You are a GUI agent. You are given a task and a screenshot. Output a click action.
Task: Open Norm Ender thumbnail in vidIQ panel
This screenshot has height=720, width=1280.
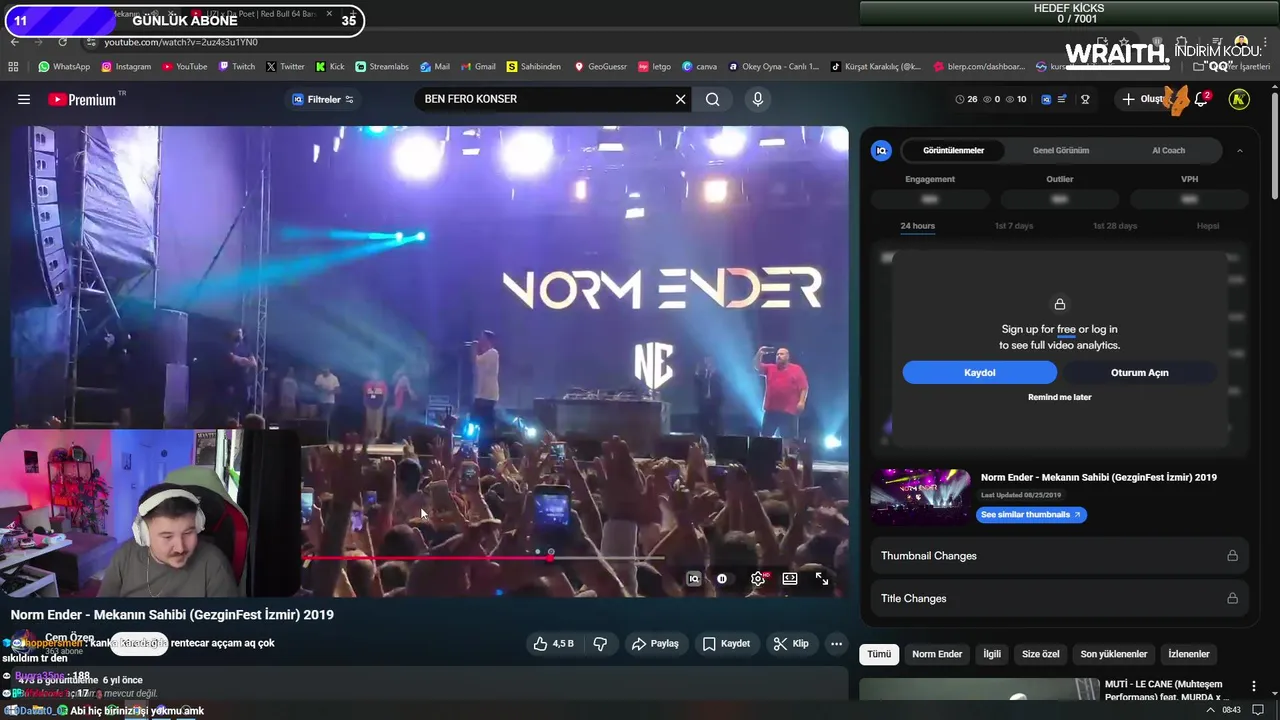point(920,496)
